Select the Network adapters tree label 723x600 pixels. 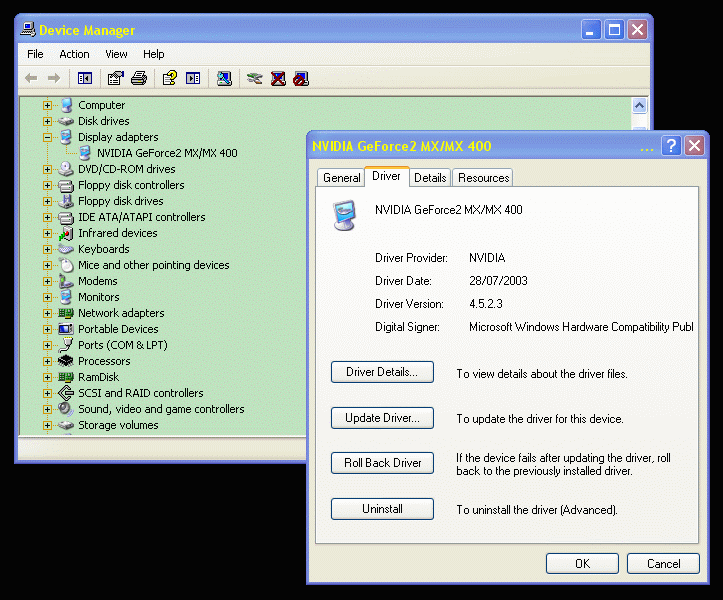[x=121, y=313]
